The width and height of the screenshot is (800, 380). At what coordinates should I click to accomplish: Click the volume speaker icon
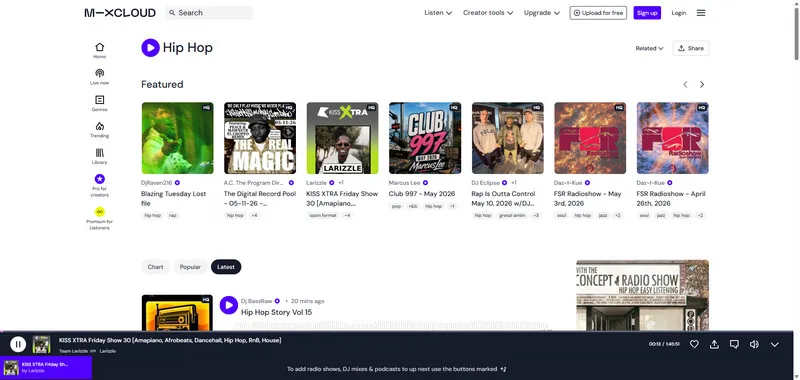pyautogui.click(x=754, y=344)
